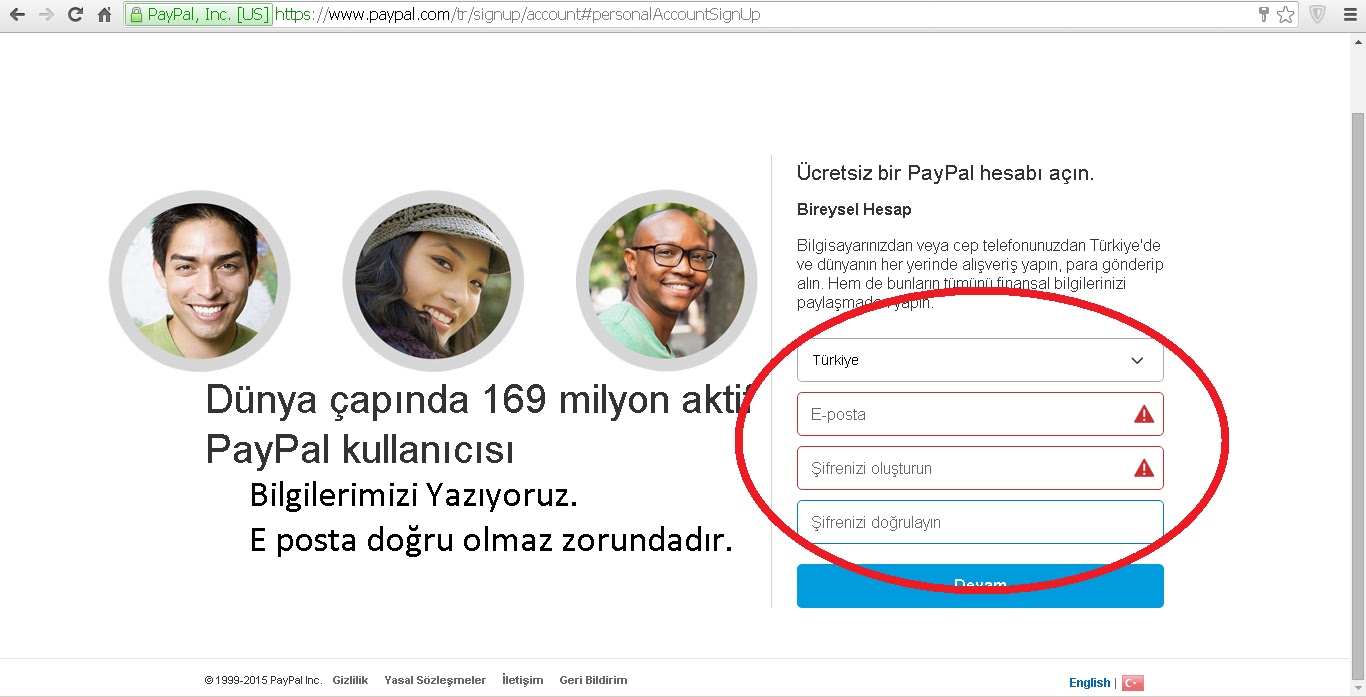Image resolution: width=1366 pixels, height=697 pixels.
Task: Reload the page with the refresh icon
Action: [x=75, y=15]
